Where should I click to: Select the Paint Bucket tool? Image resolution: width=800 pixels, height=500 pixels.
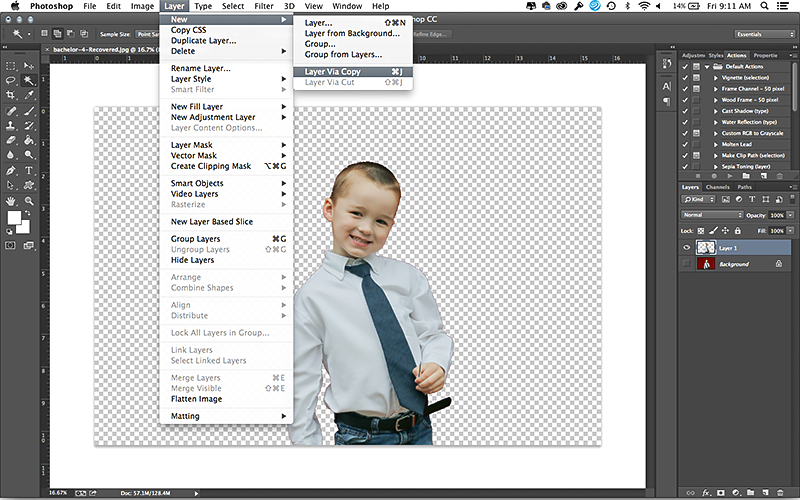29,140
